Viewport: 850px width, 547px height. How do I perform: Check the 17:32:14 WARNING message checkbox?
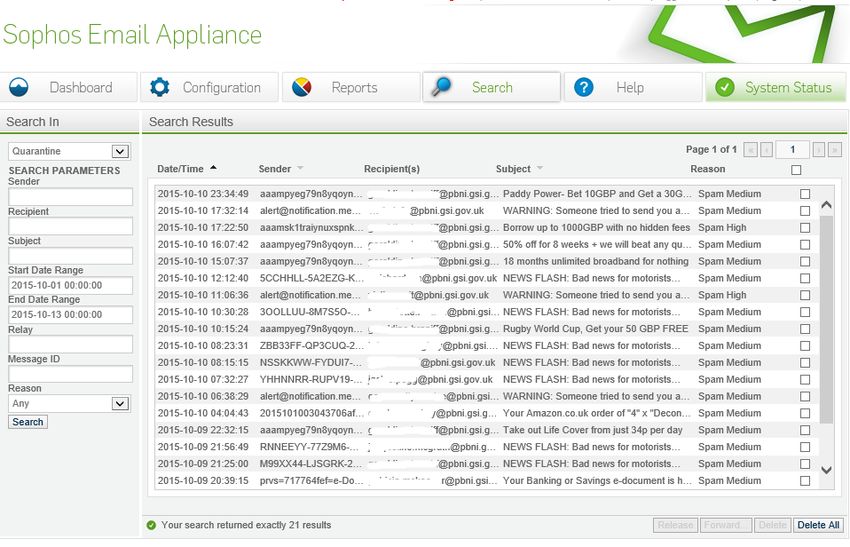click(x=805, y=211)
